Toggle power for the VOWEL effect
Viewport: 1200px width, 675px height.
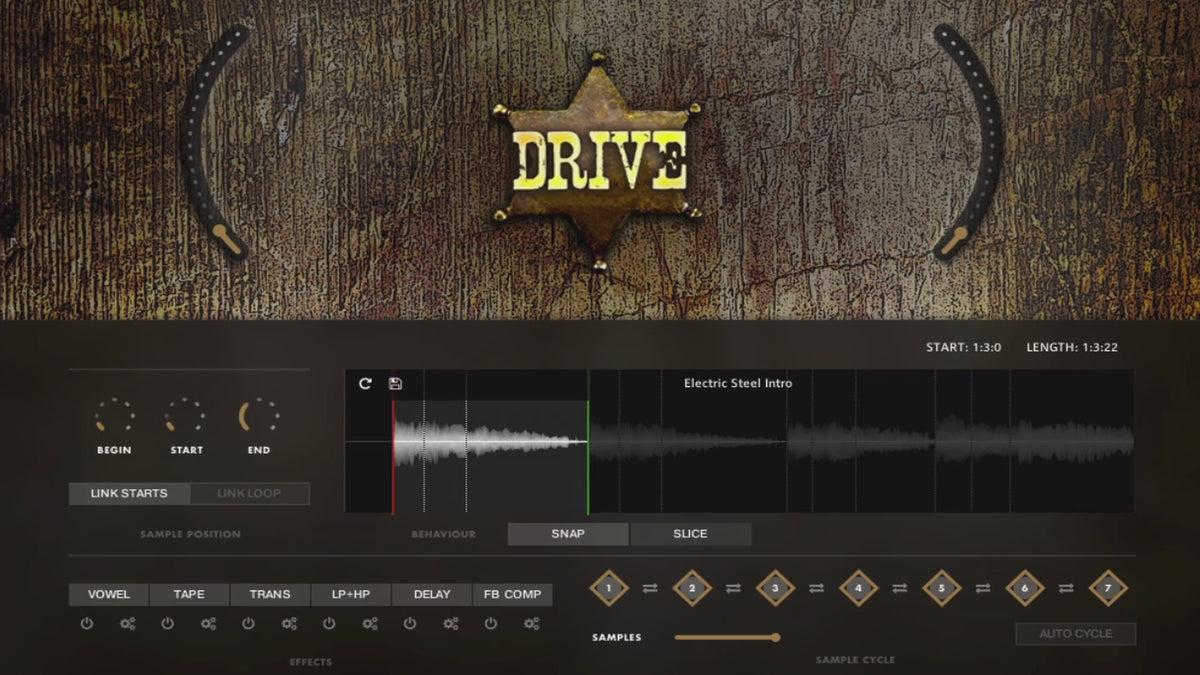click(x=87, y=624)
